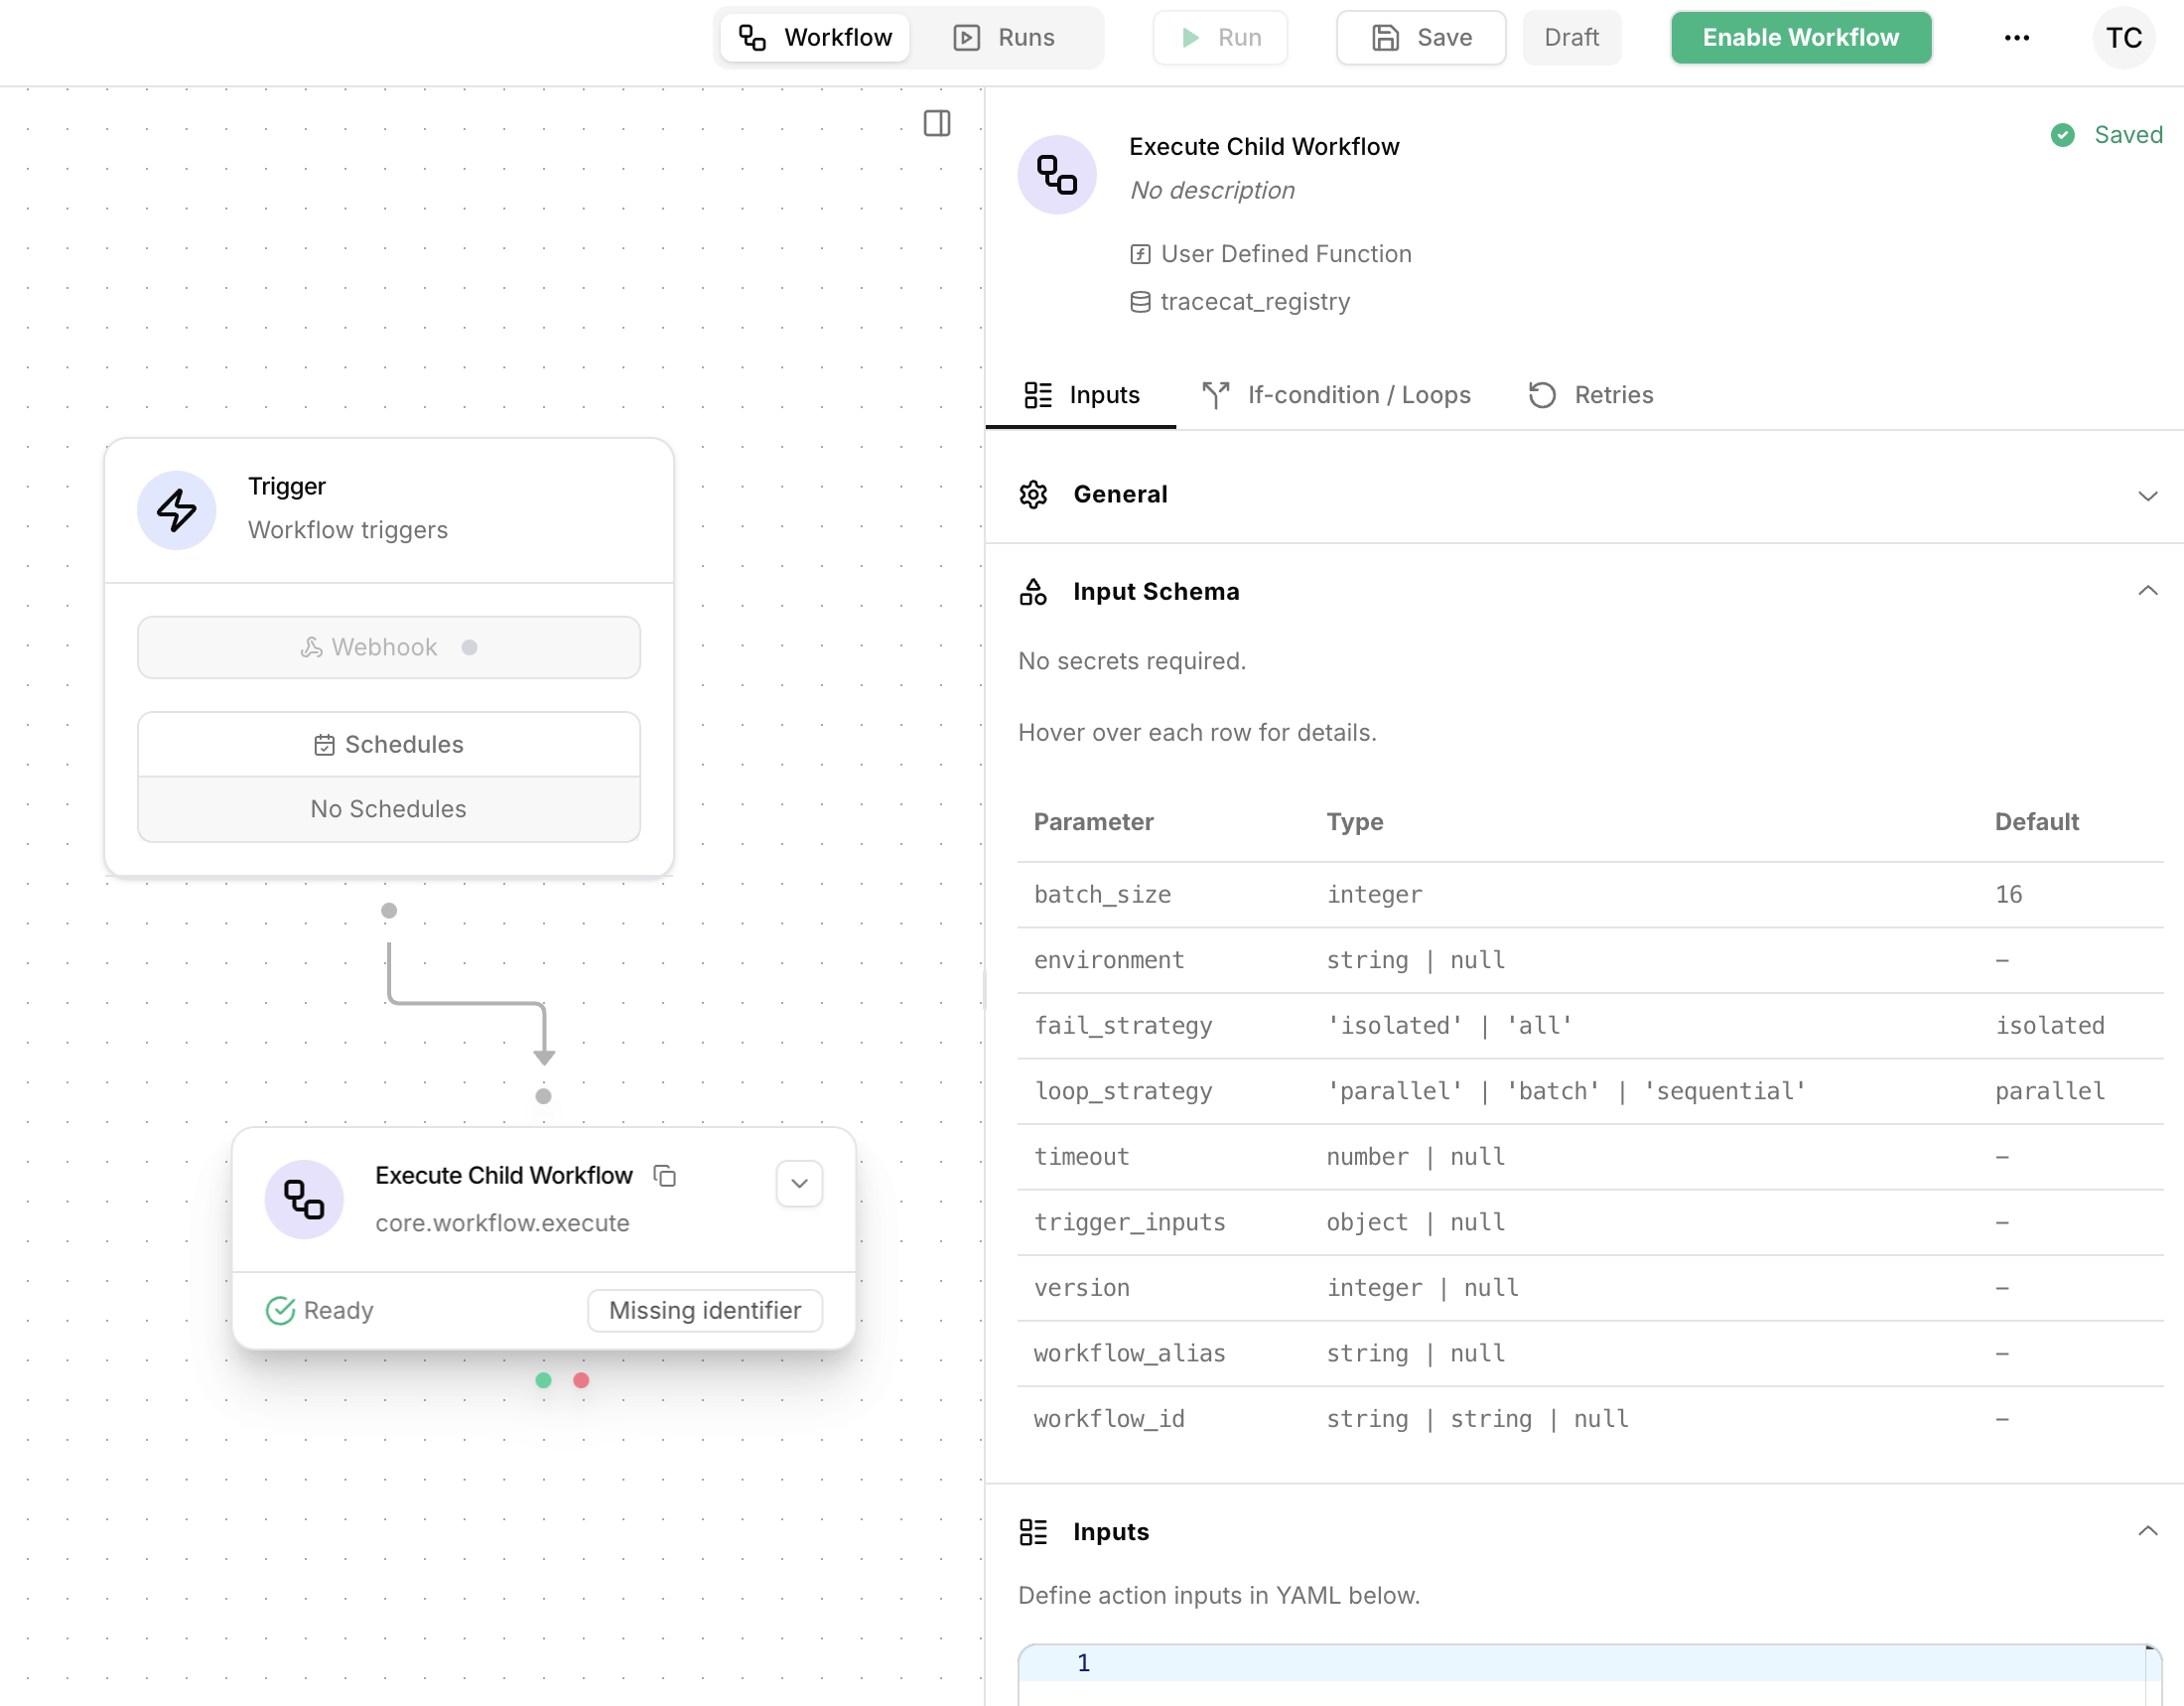Screen dimensions: 2184x1706
Task: Open the If-condition / Loops tab
Action: [x=1336, y=395]
